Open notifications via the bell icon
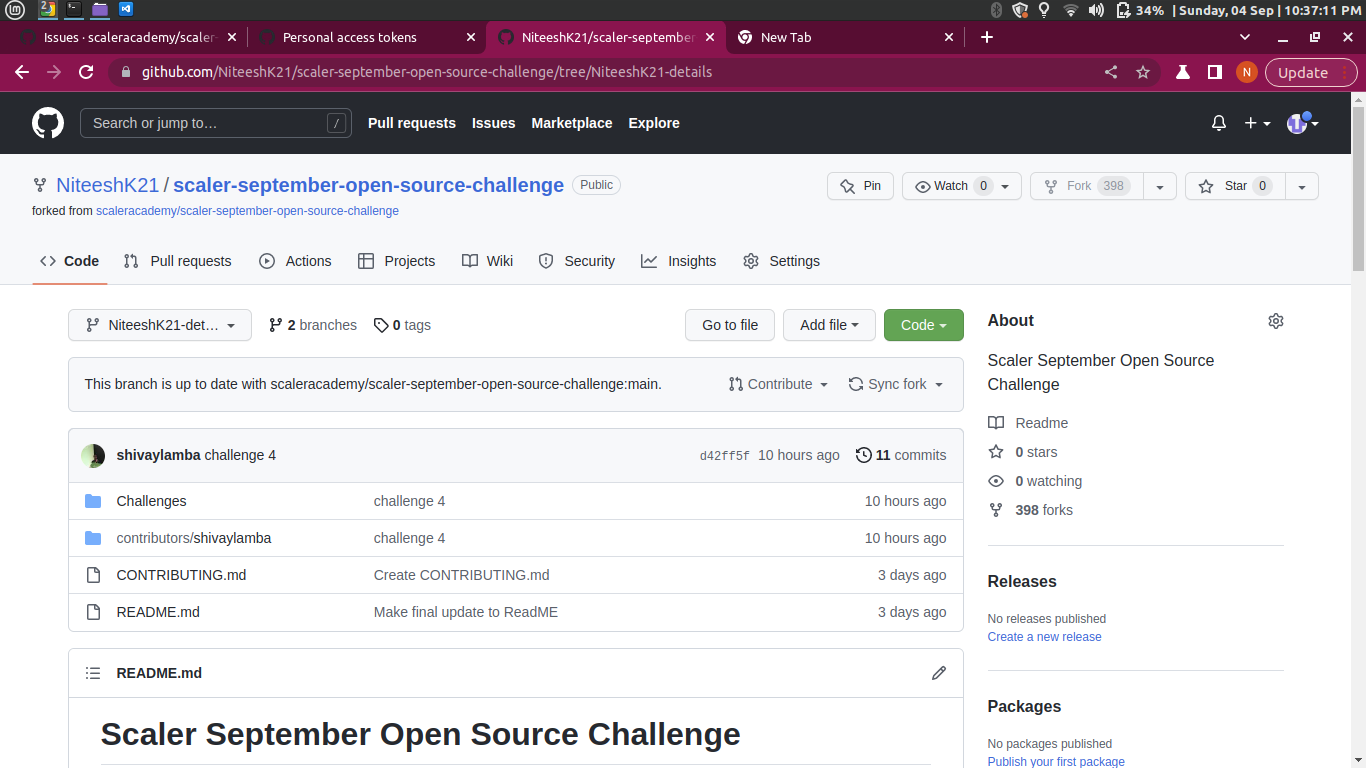This screenshot has width=1366, height=768. tap(1218, 122)
